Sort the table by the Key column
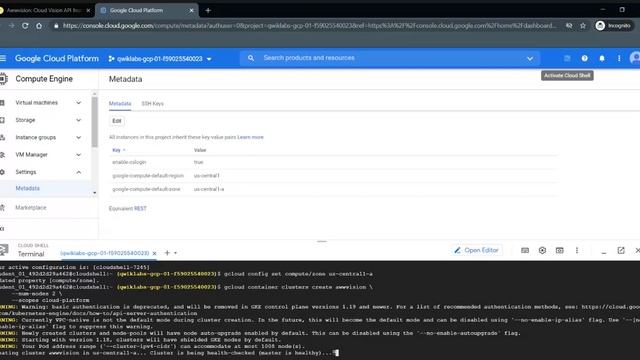Viewport: 640px width, 360px height. pyautogui.click(x=118, y=150)
